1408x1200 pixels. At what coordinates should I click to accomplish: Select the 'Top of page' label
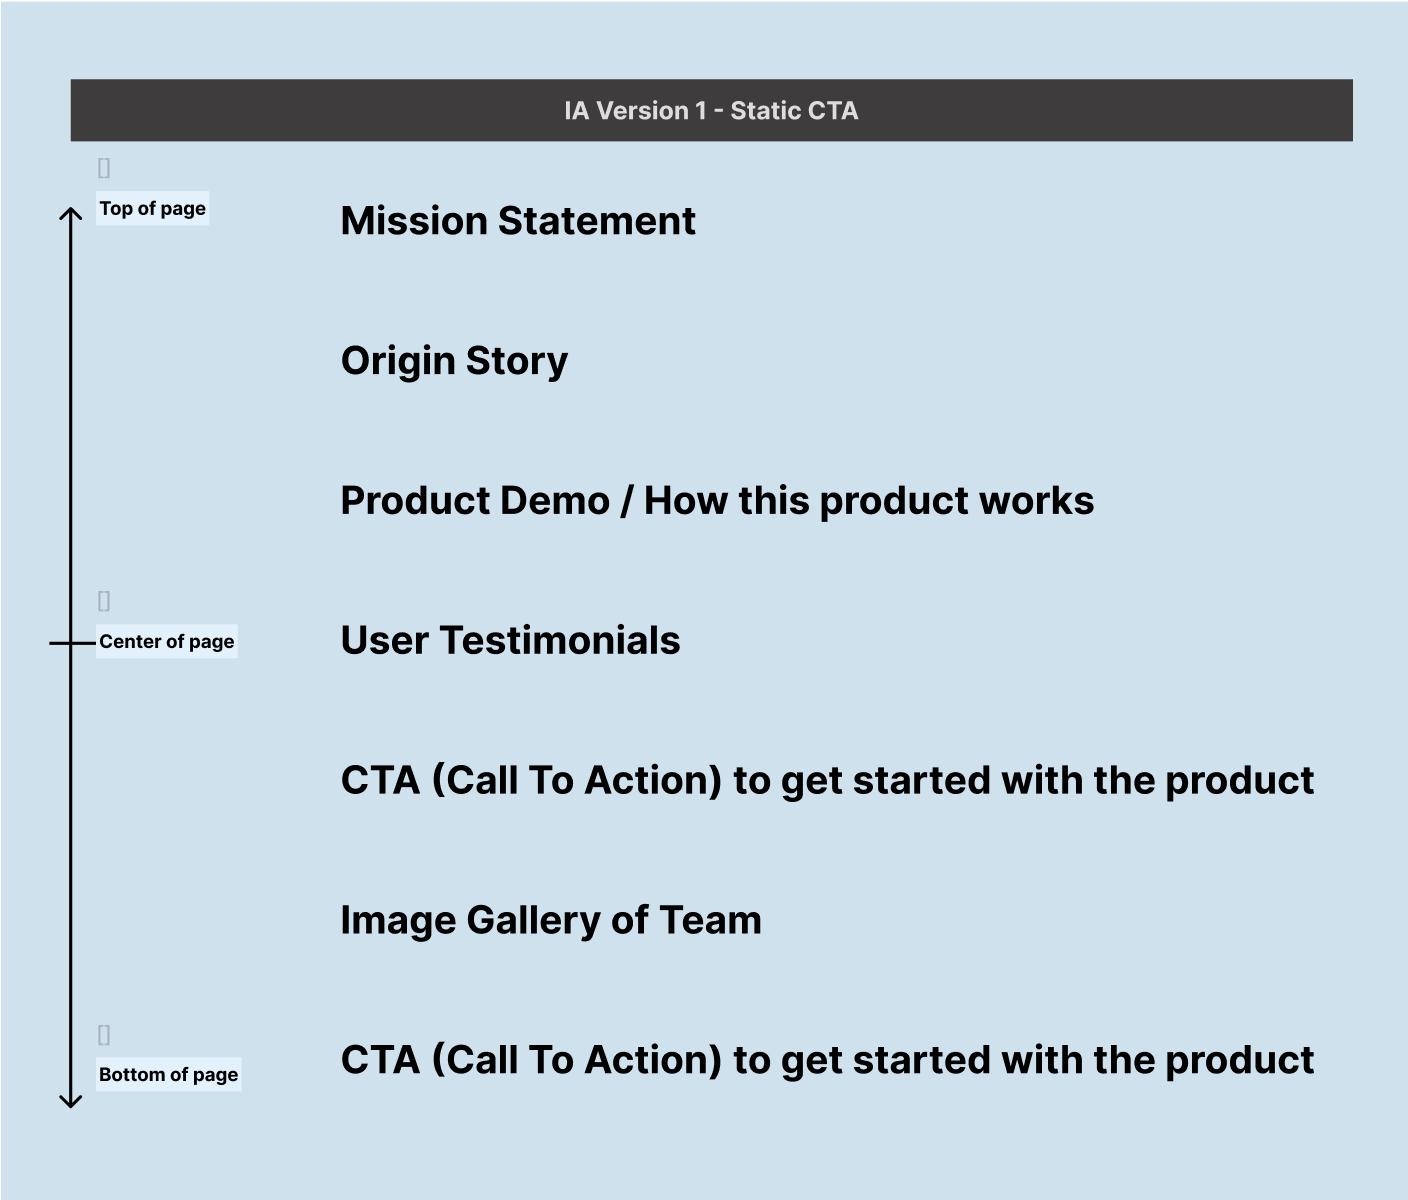pyautogui.click(x=153, y=209)
